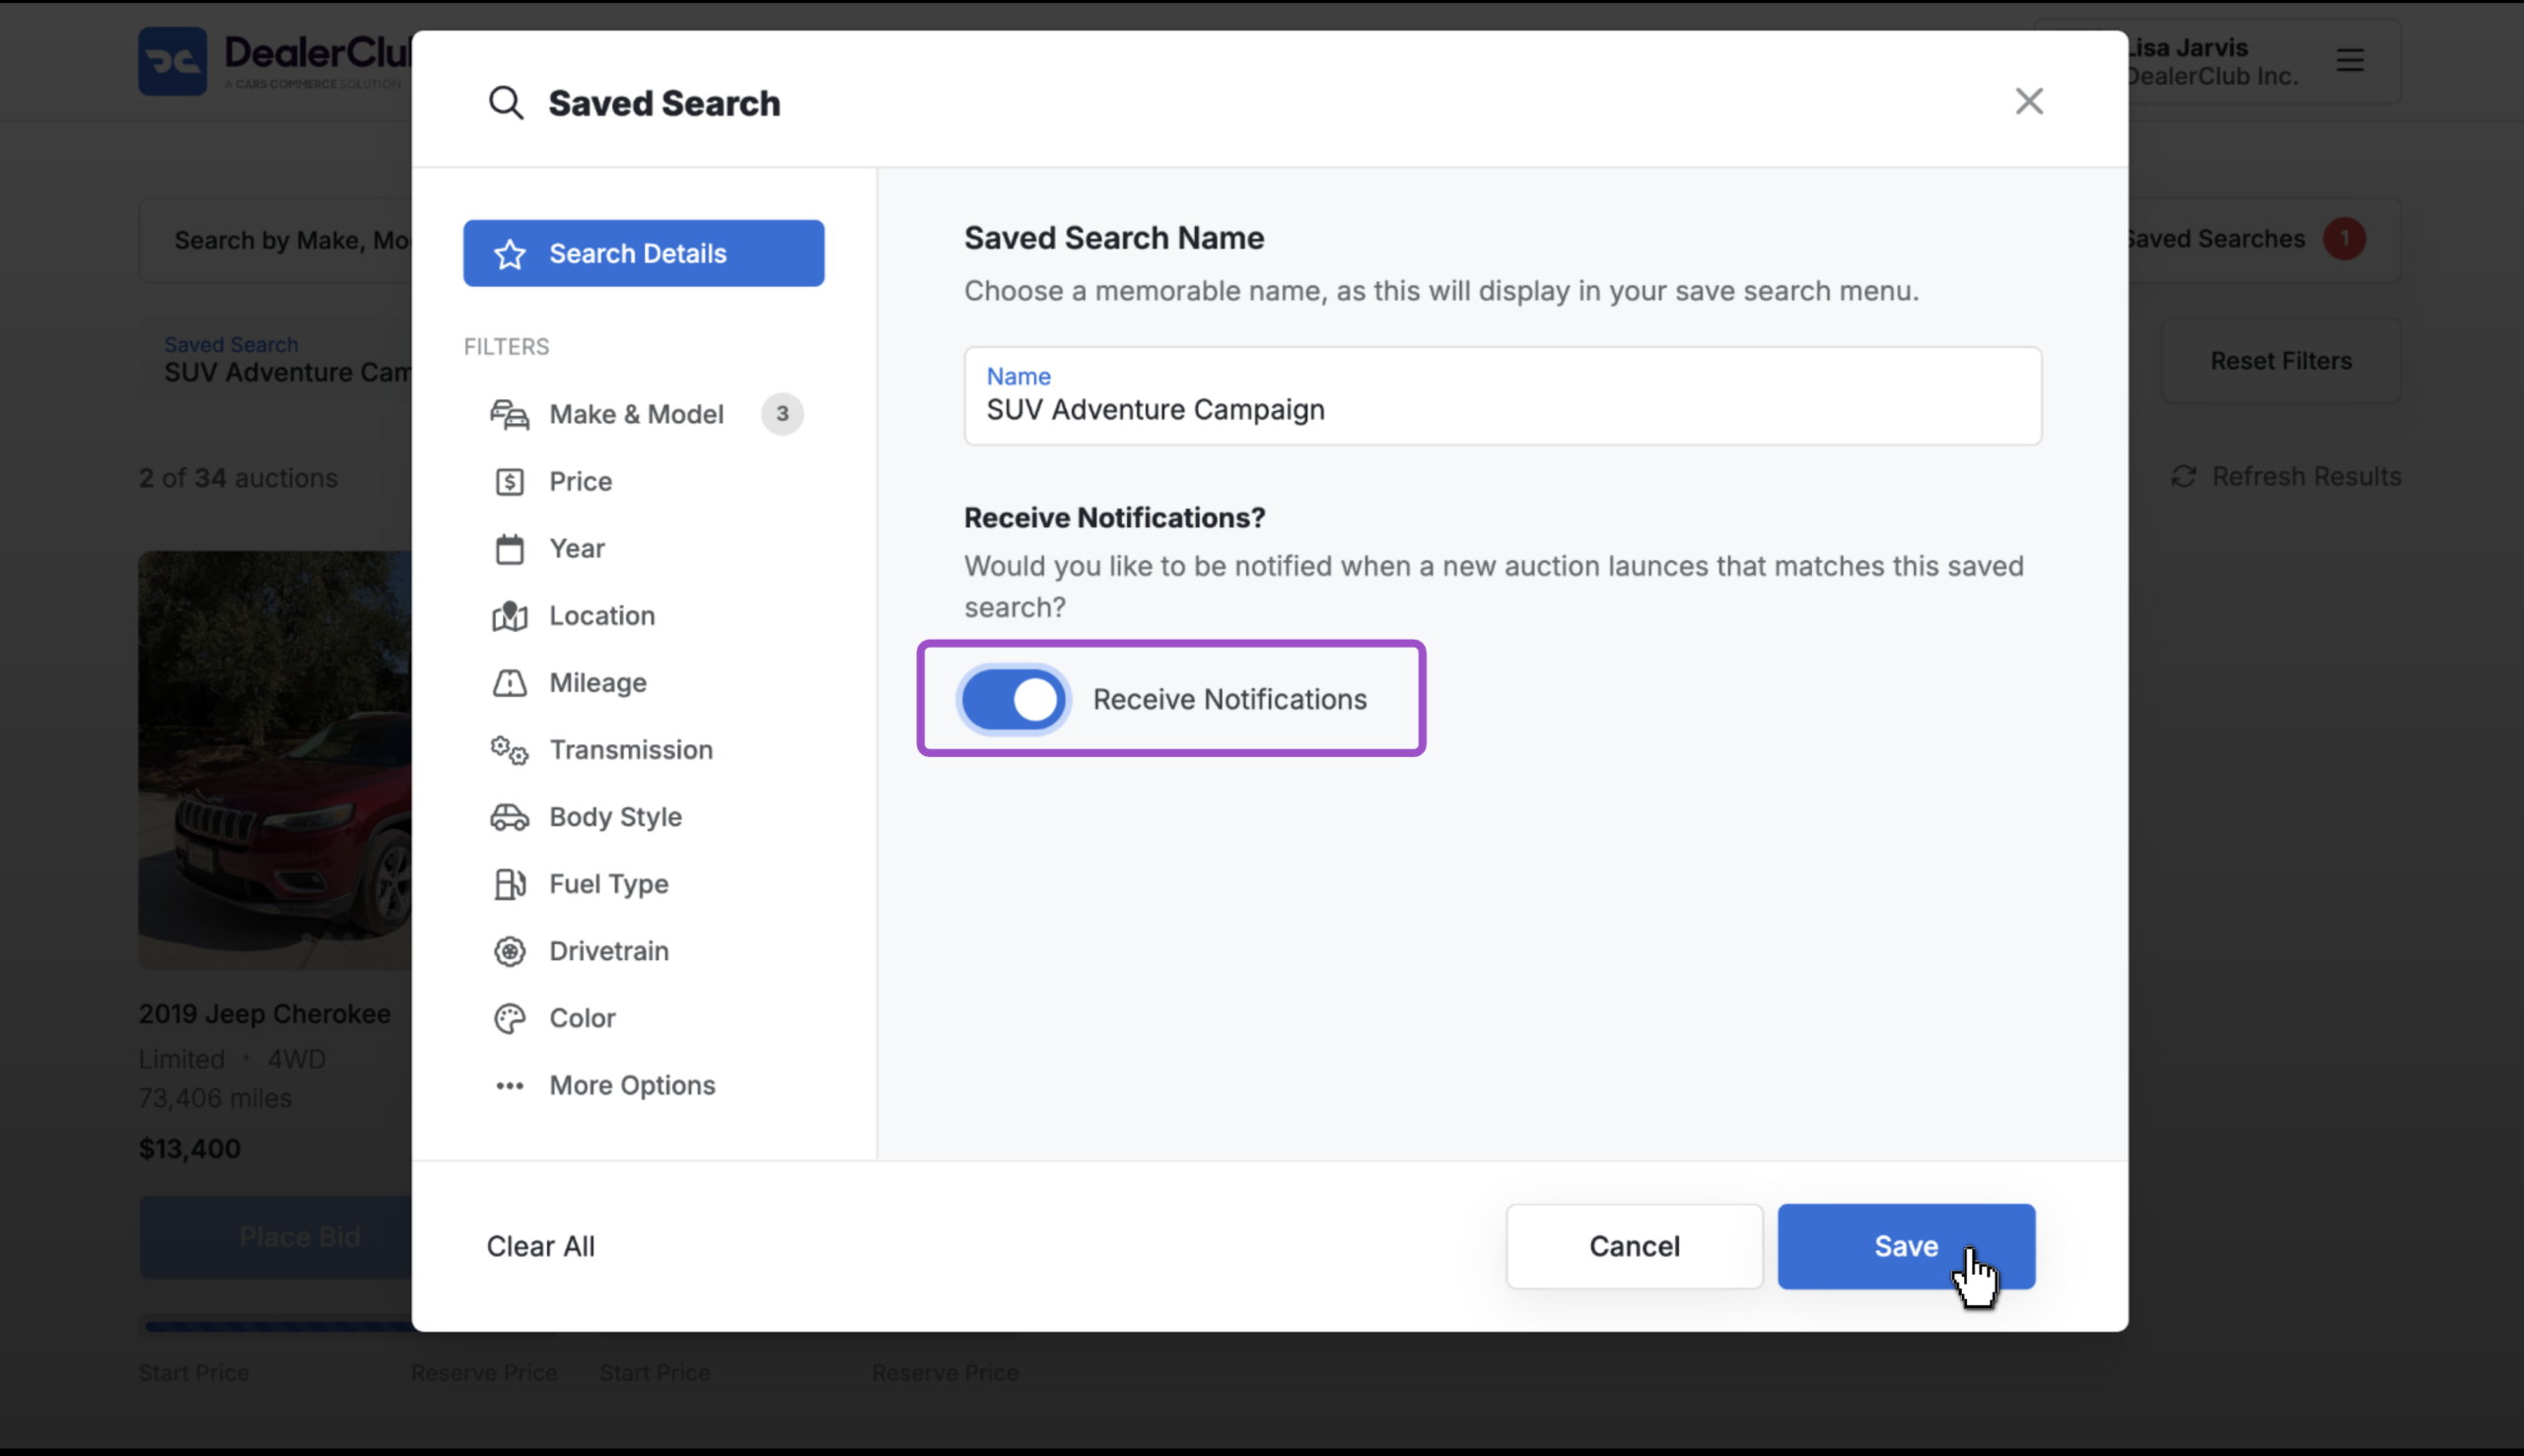The image size is (2524, 1456).
Task: Click the Drivetrain wheel icon
Action: 509,951
